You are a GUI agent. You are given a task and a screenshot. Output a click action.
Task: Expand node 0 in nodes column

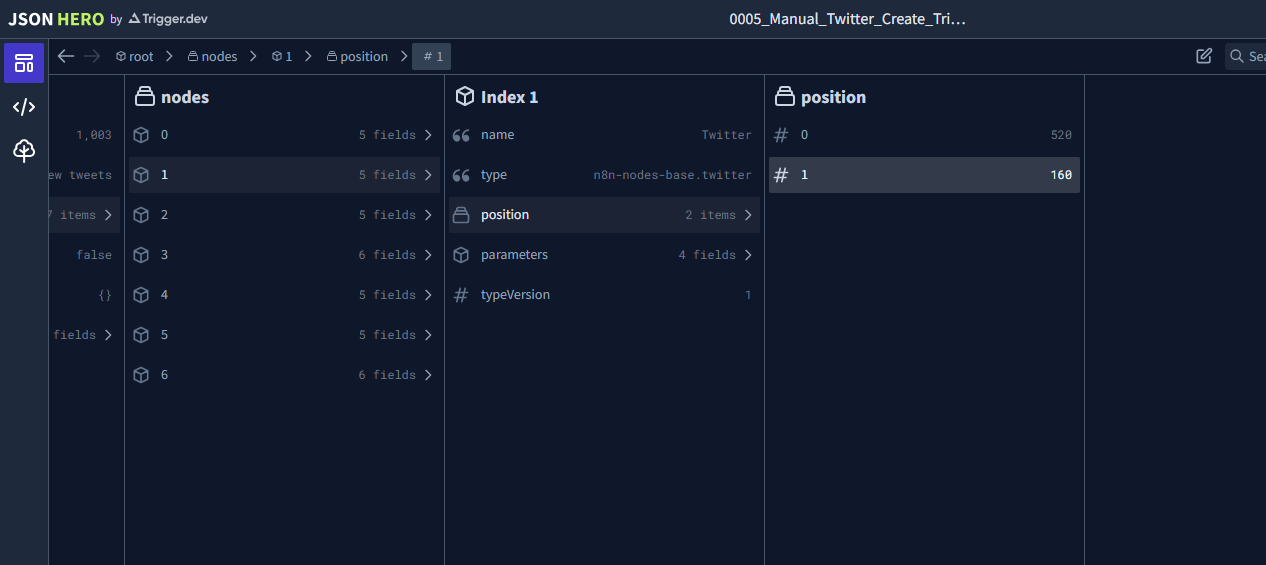pyautogui.click(x=284, y=135)
